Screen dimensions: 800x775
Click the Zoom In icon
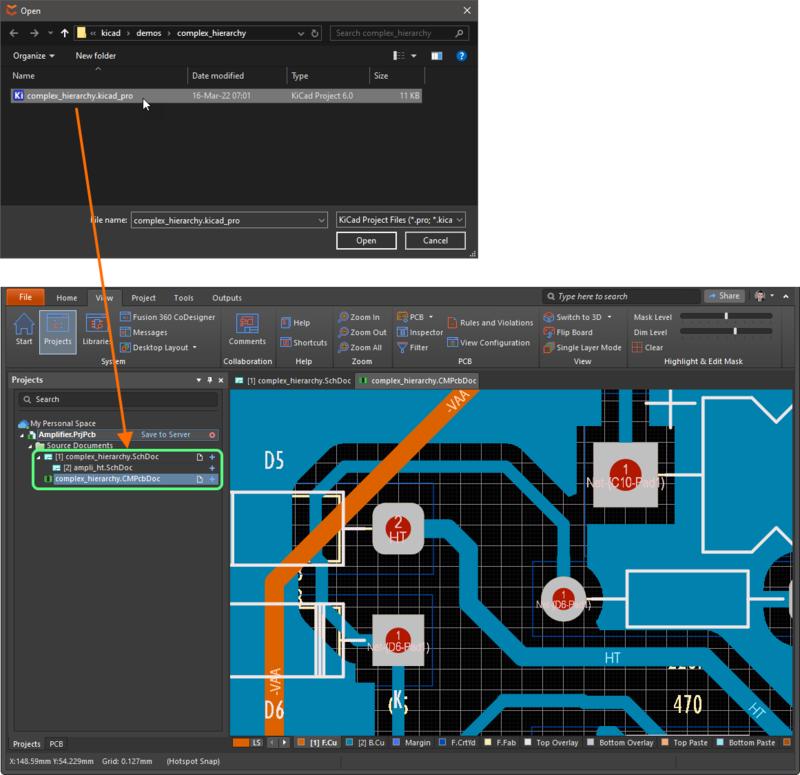pos(343,317)
